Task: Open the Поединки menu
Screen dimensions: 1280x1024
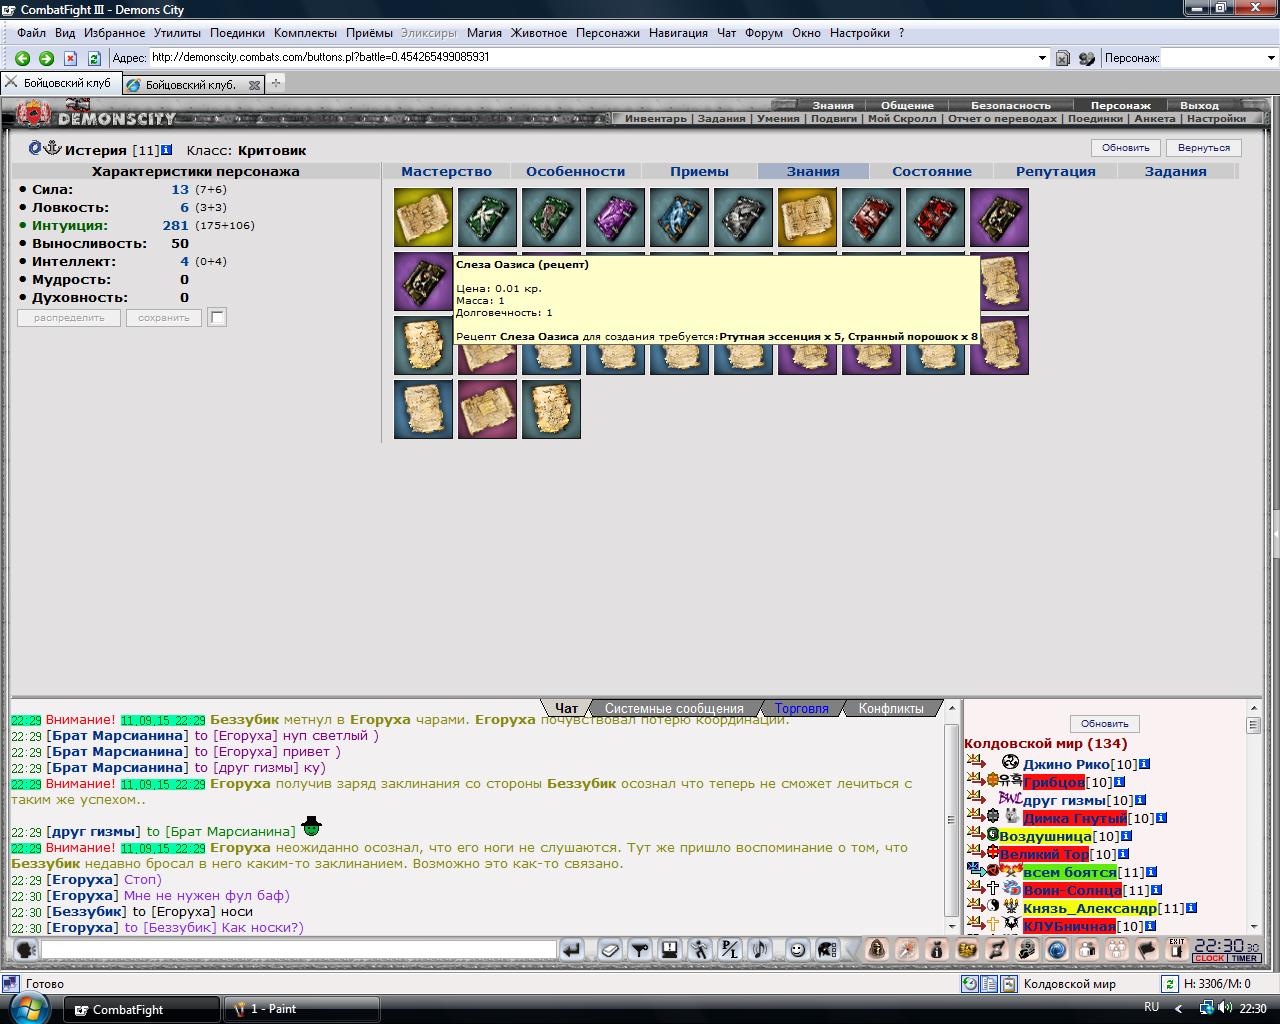Action: click(238, 32)
